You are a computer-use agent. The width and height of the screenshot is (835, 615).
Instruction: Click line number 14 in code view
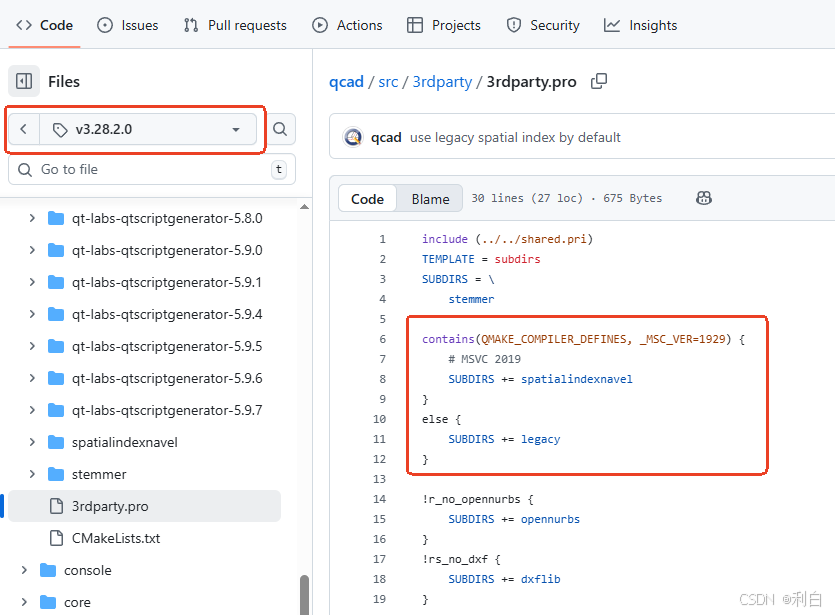[379, 499]
